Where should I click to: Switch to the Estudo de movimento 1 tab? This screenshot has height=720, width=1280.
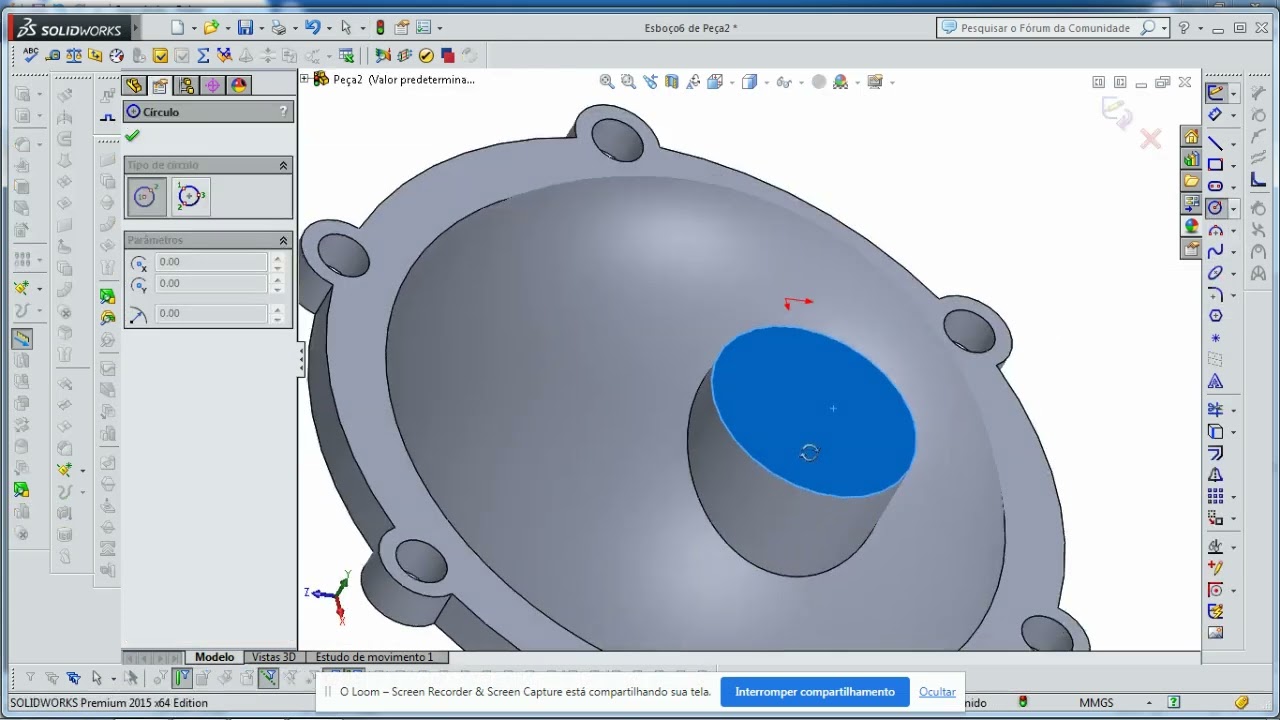[x=374, y=657]
